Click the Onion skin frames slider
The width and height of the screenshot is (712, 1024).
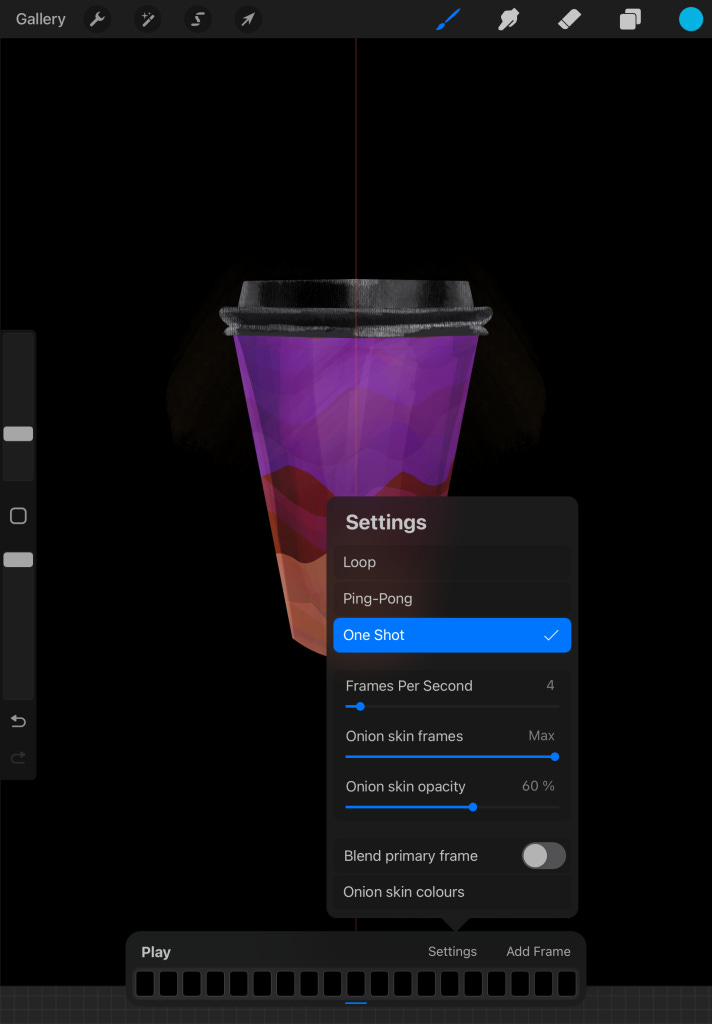point(452,757)
